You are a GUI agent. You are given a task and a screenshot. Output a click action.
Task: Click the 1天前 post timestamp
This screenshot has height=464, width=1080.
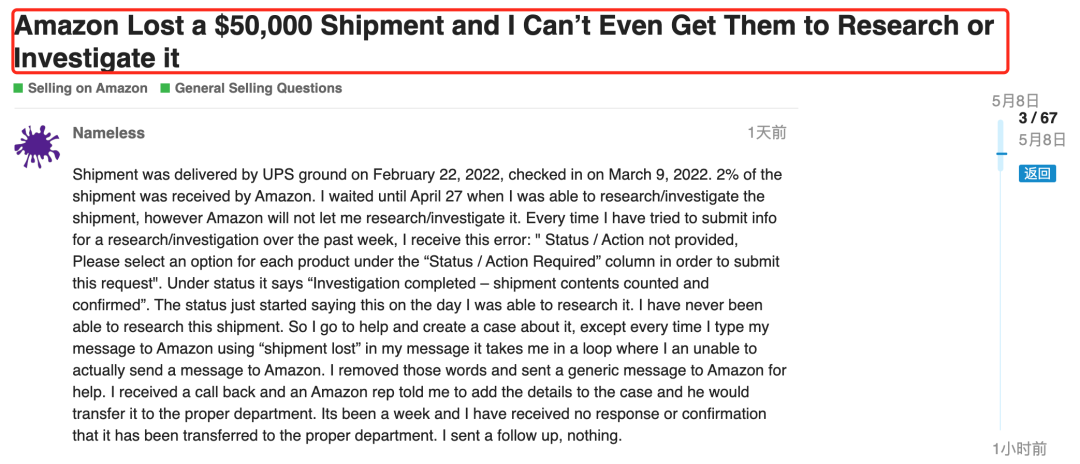coord(767,133)
